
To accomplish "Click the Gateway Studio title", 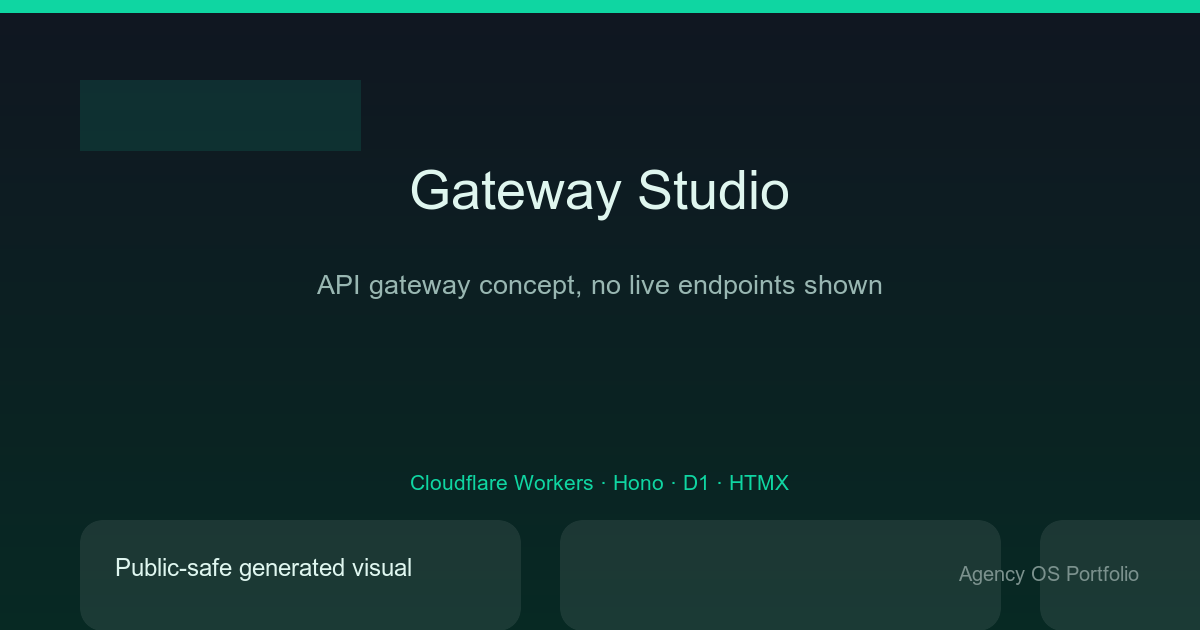I will [x=600, y=191].
